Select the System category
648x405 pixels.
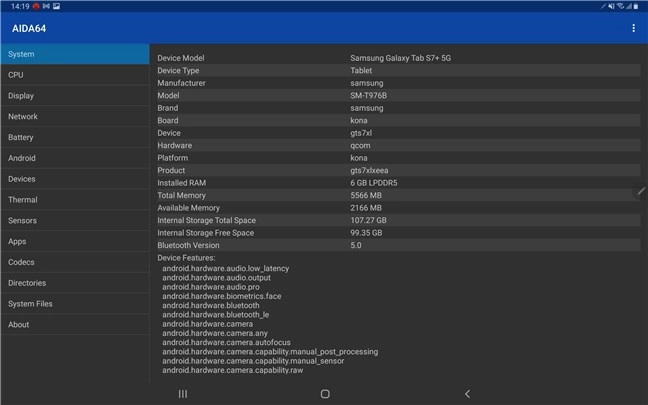click(x=75, y=54)
